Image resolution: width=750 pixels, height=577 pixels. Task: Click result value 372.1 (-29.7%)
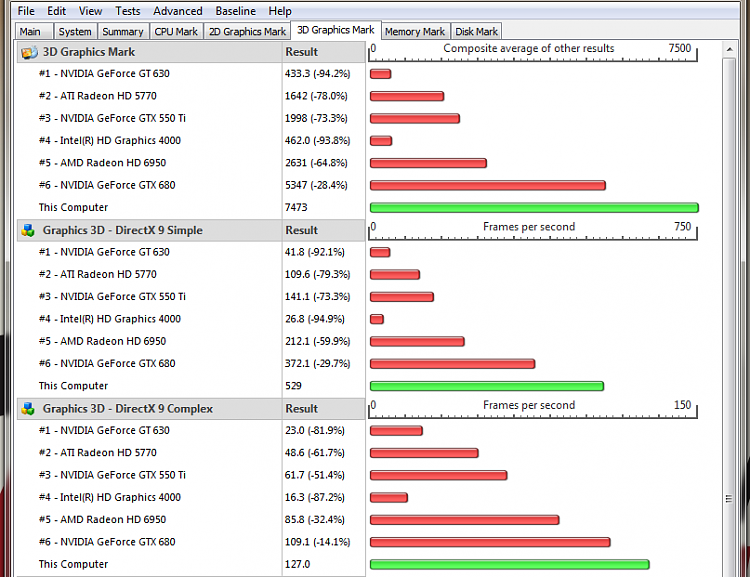point(318,364)
